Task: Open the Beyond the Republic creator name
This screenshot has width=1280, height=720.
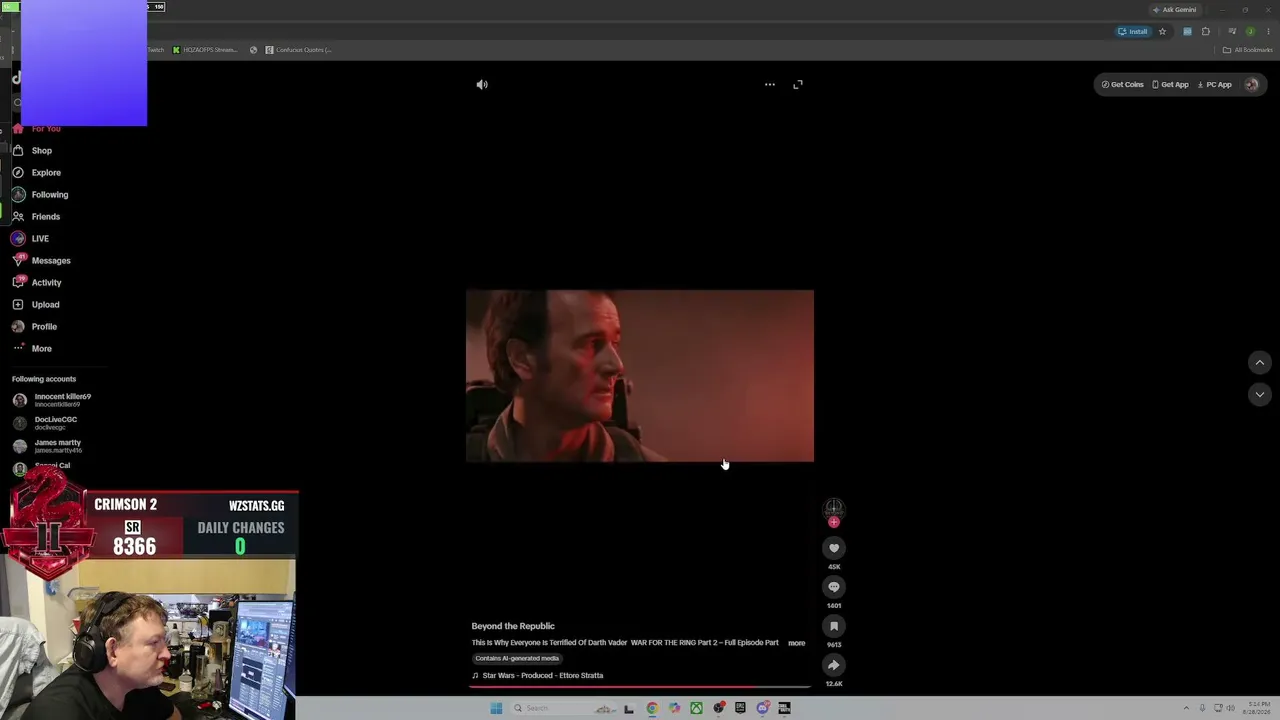Action: 513,626
